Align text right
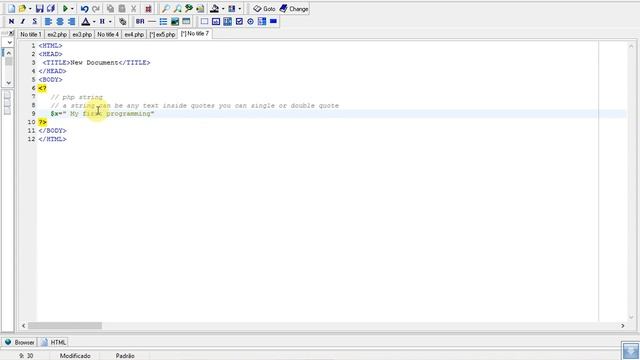 [x=71, y=21]
